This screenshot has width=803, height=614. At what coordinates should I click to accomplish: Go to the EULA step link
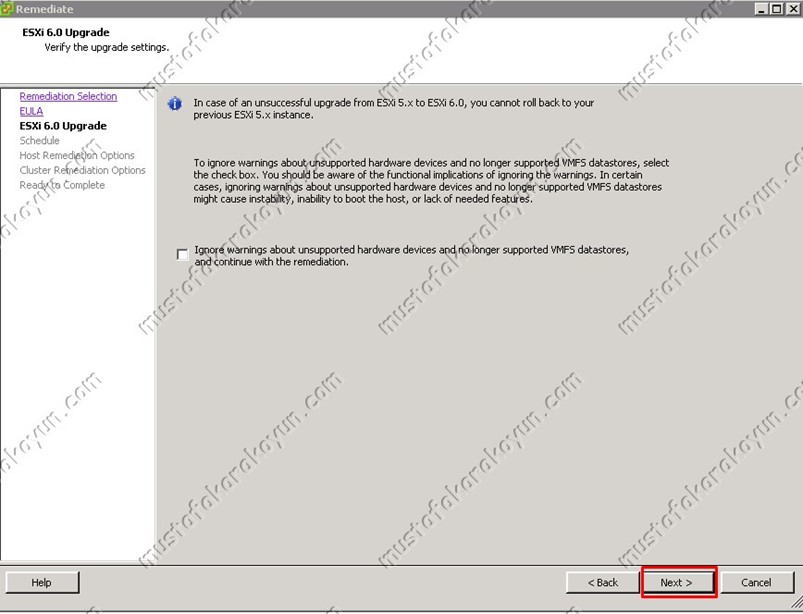[x=31, y=111]
